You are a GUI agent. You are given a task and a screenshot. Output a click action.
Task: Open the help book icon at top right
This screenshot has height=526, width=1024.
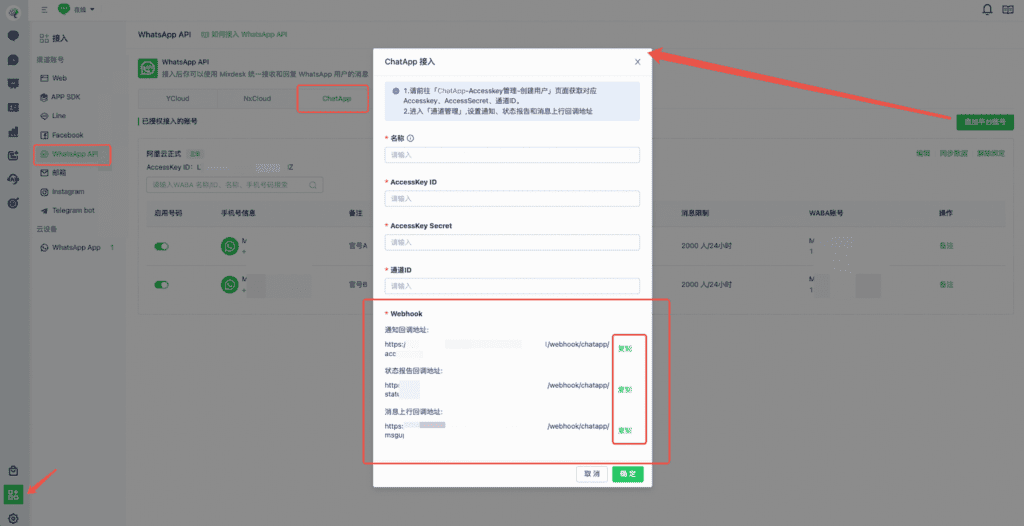1009,9
